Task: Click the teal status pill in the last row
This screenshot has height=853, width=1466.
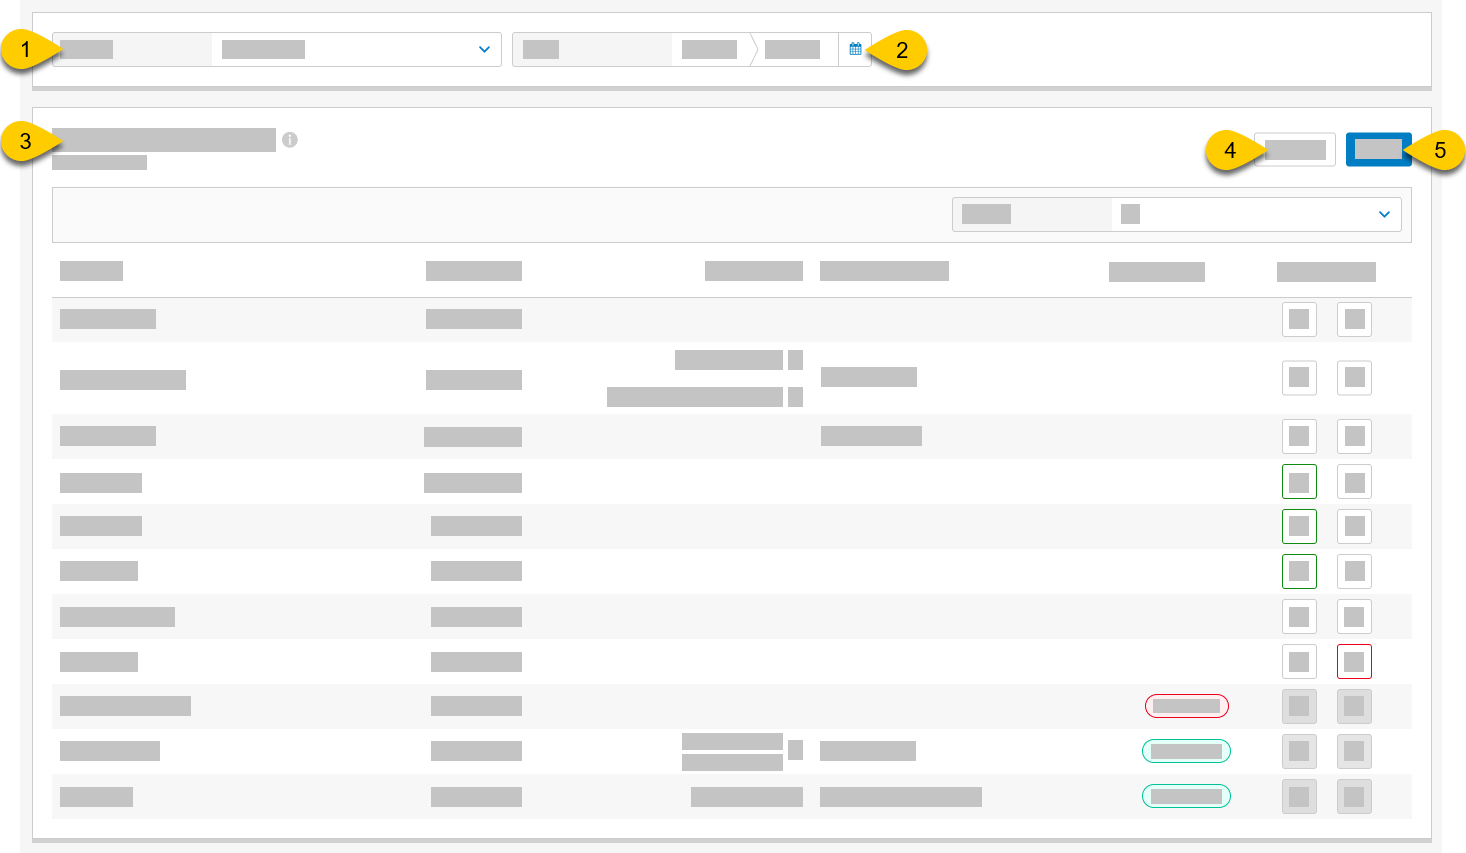Action: point(1186,796)
